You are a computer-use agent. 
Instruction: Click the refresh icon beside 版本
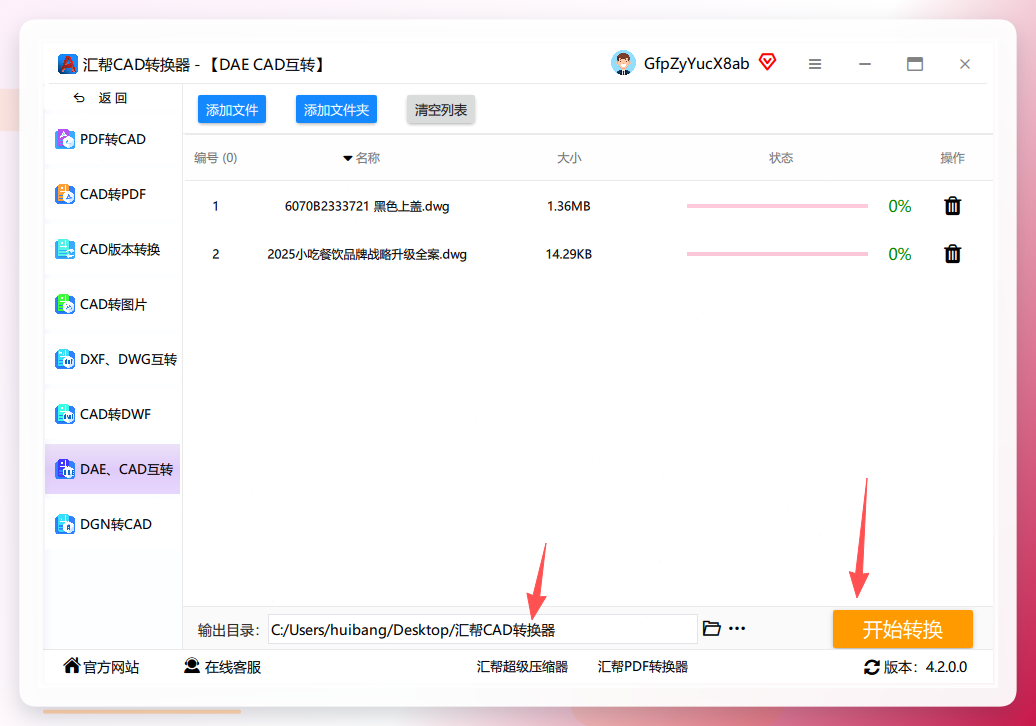(871, 667)
